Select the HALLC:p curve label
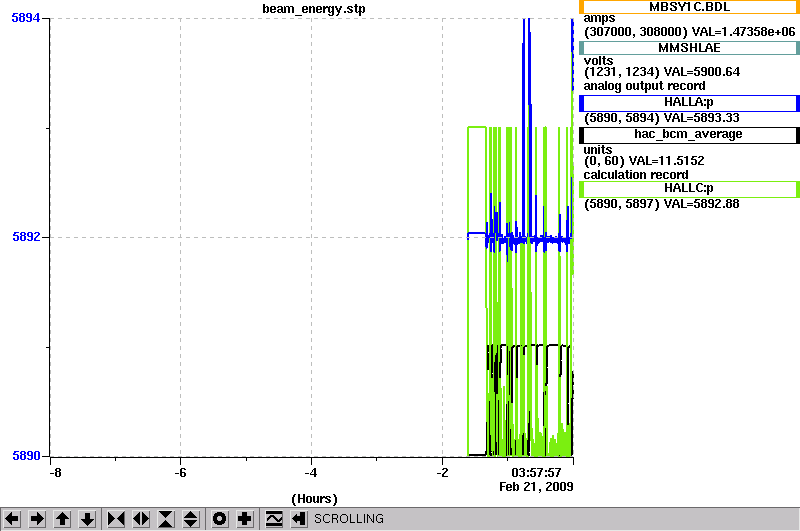The width and height of the screenshot is (800, 531). 689,189
